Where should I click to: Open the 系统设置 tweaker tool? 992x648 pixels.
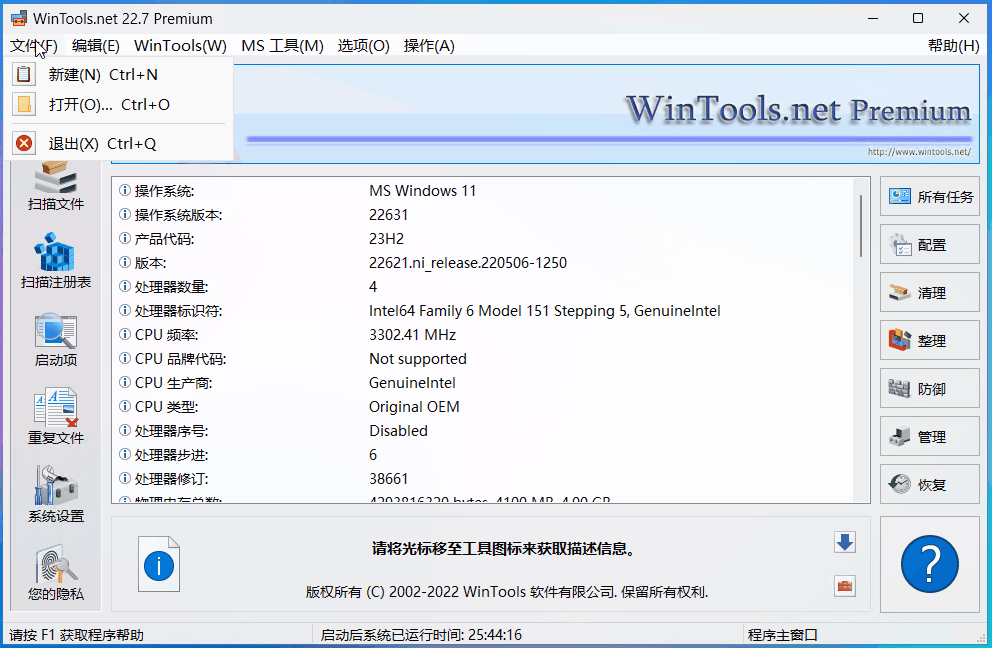(x=56, y=495)
